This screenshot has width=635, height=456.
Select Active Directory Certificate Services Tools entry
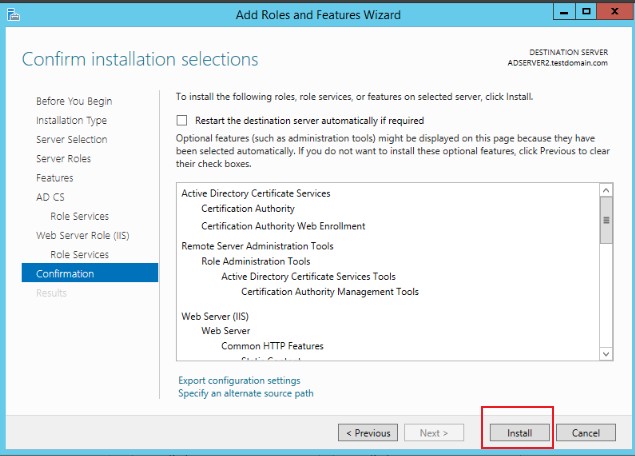click(308, 277)
